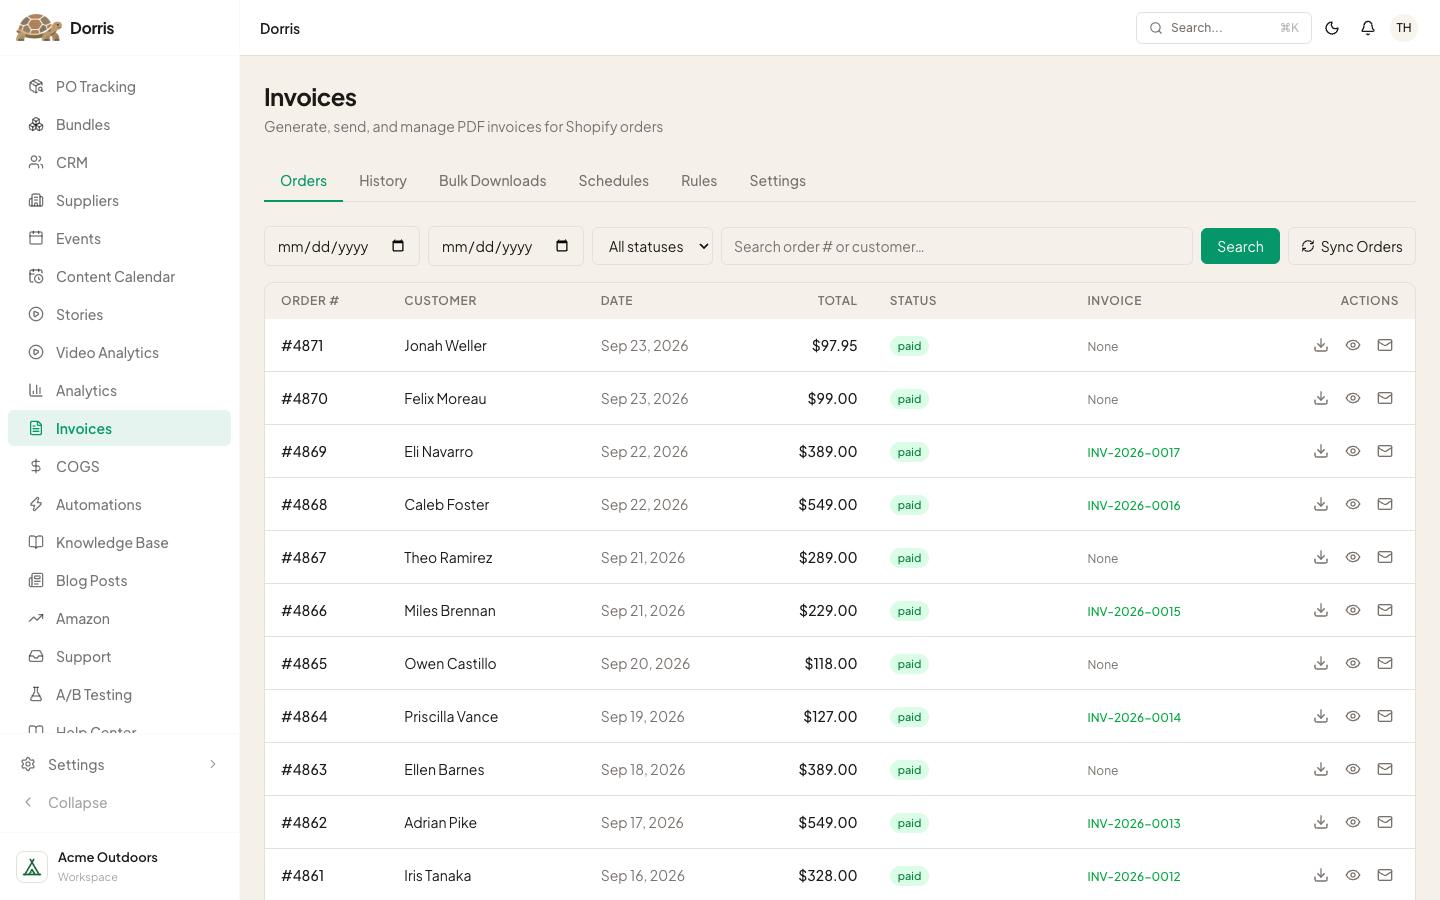Navigate to Suppliers
The image size is (1440, 900).
pos(119,200)
